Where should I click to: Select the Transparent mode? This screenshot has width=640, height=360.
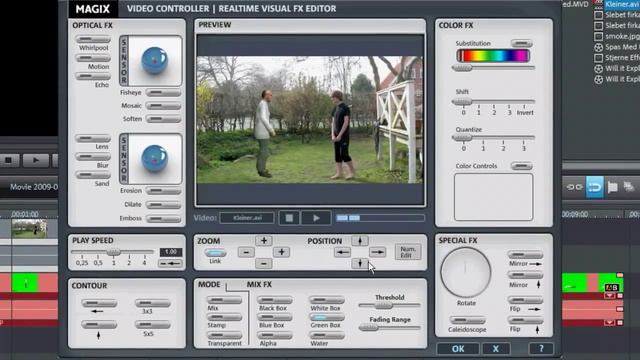[224, 336]
